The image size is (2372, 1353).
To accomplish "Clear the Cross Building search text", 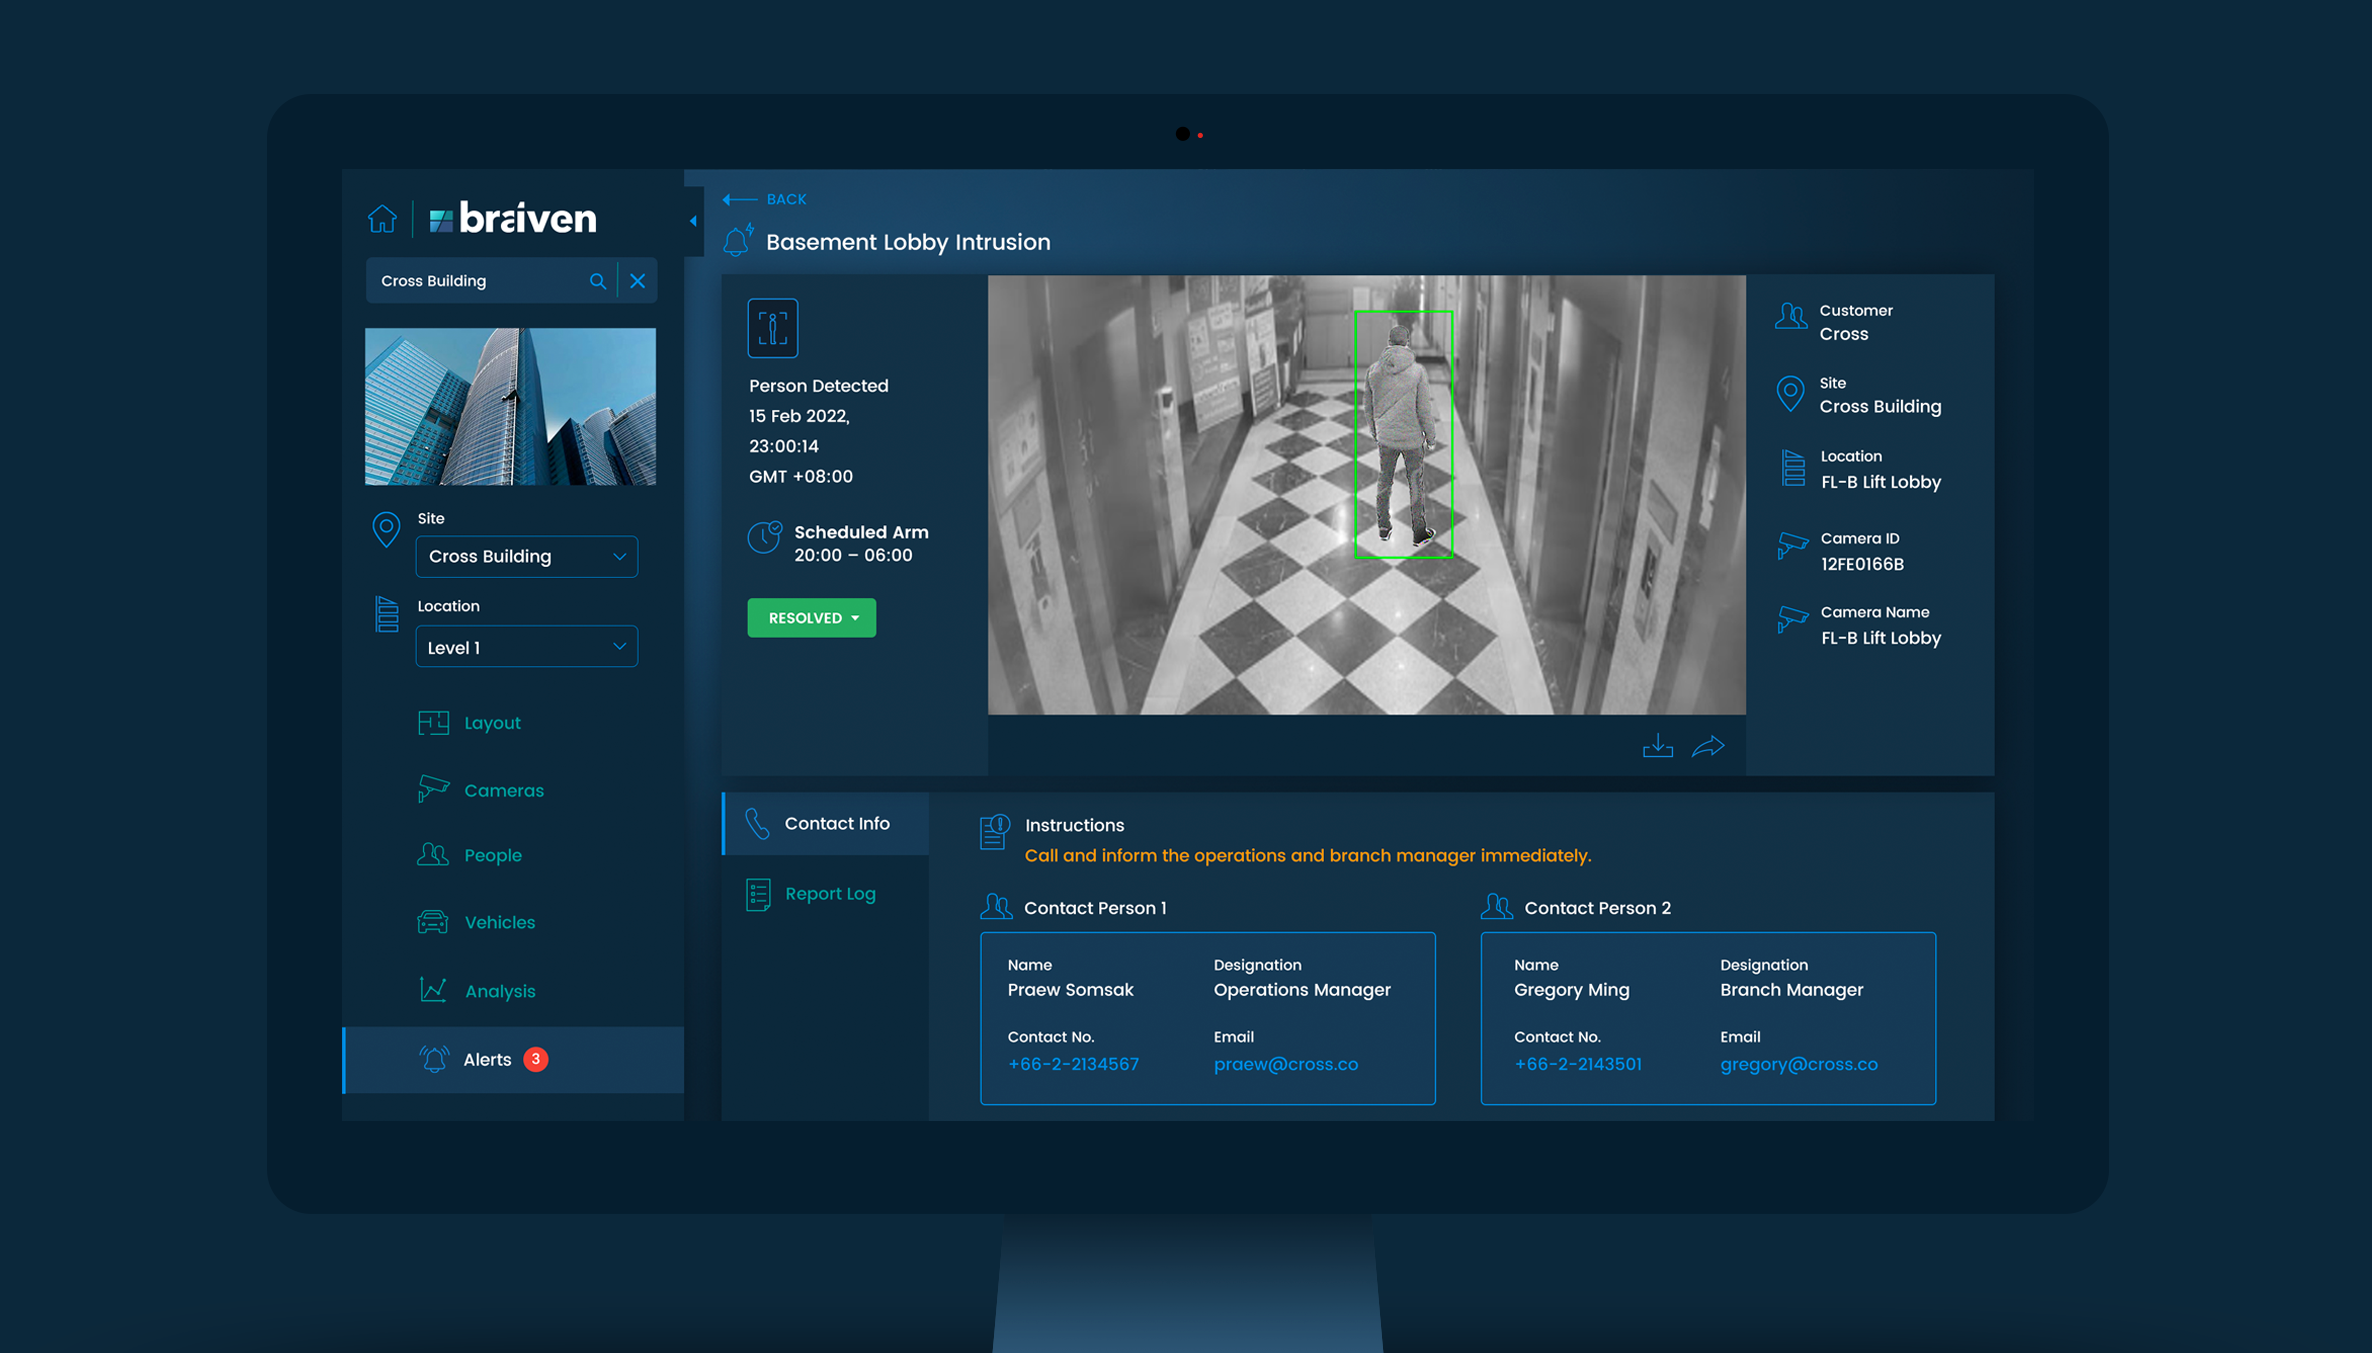I will [638, 281].
